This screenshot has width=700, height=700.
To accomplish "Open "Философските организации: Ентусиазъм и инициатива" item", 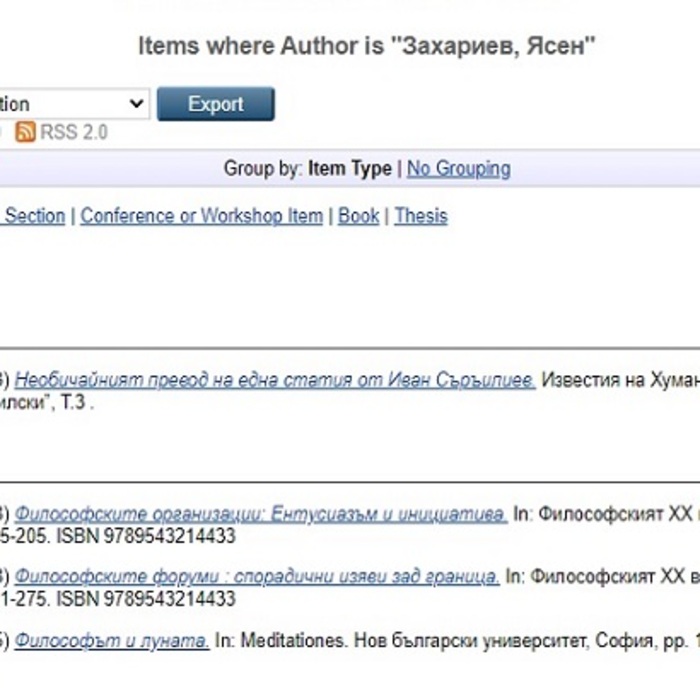I will point(261,515).
